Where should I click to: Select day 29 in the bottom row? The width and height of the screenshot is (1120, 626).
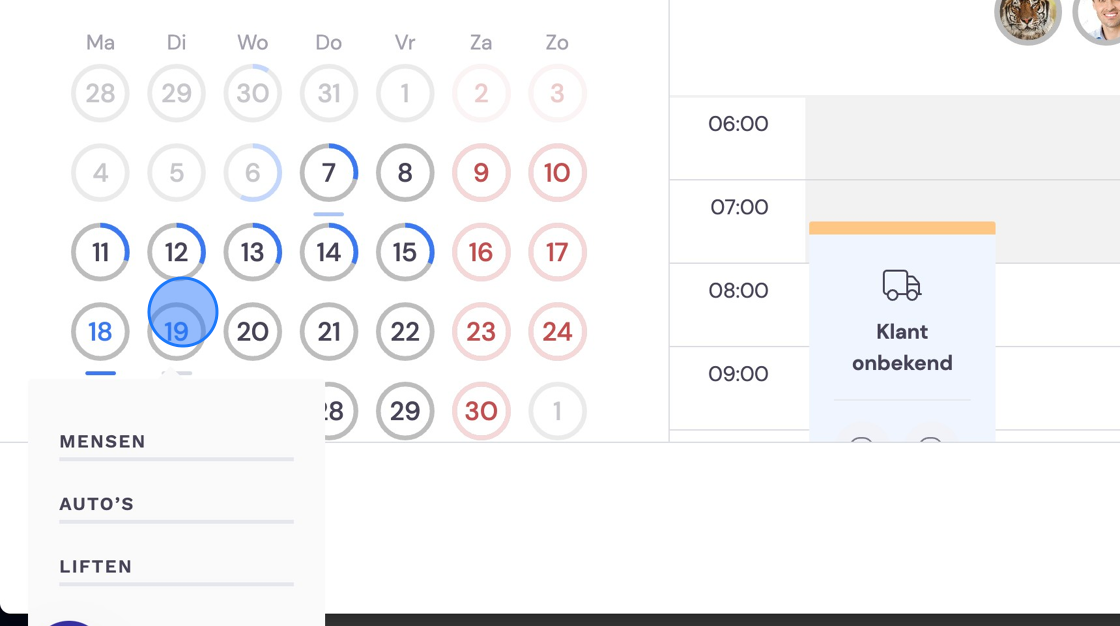[405, 411]
